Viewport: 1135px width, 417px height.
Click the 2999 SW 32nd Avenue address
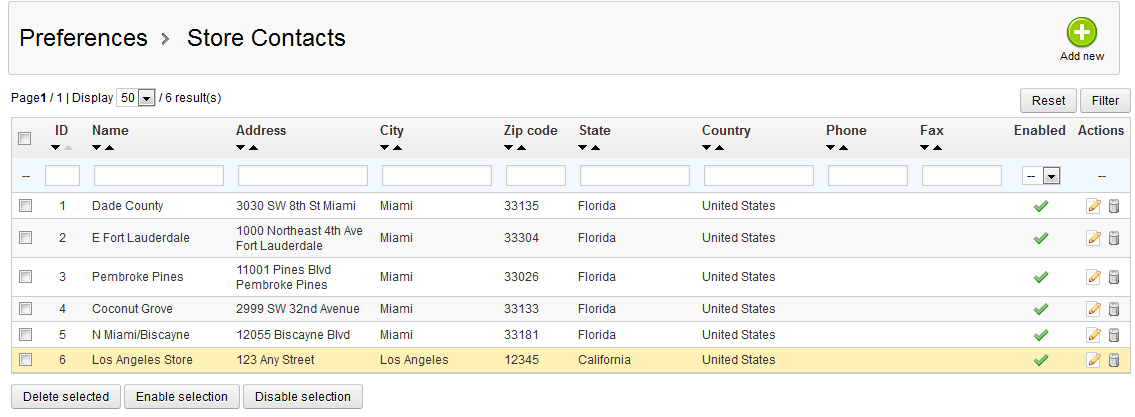pyautogui.click(x=298, y=308)
